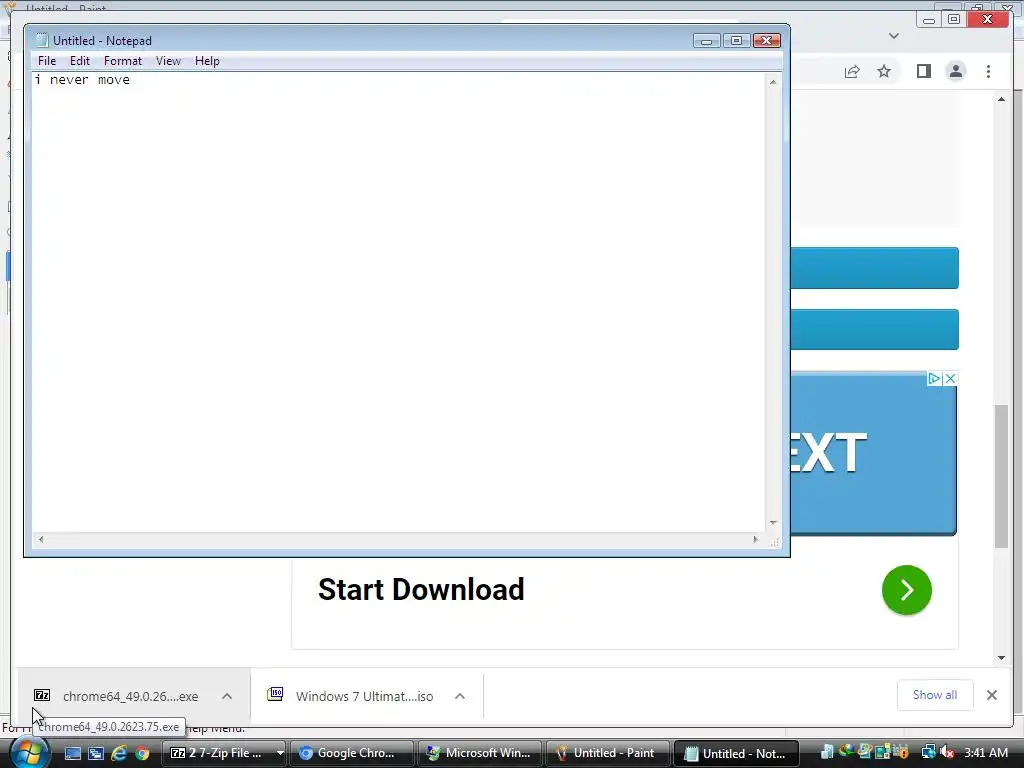Image resolution: width=1024 pixels, height=768 pixels.
Task: Click Chrome page scrollbar down arrow
Action: point(1001,658)
